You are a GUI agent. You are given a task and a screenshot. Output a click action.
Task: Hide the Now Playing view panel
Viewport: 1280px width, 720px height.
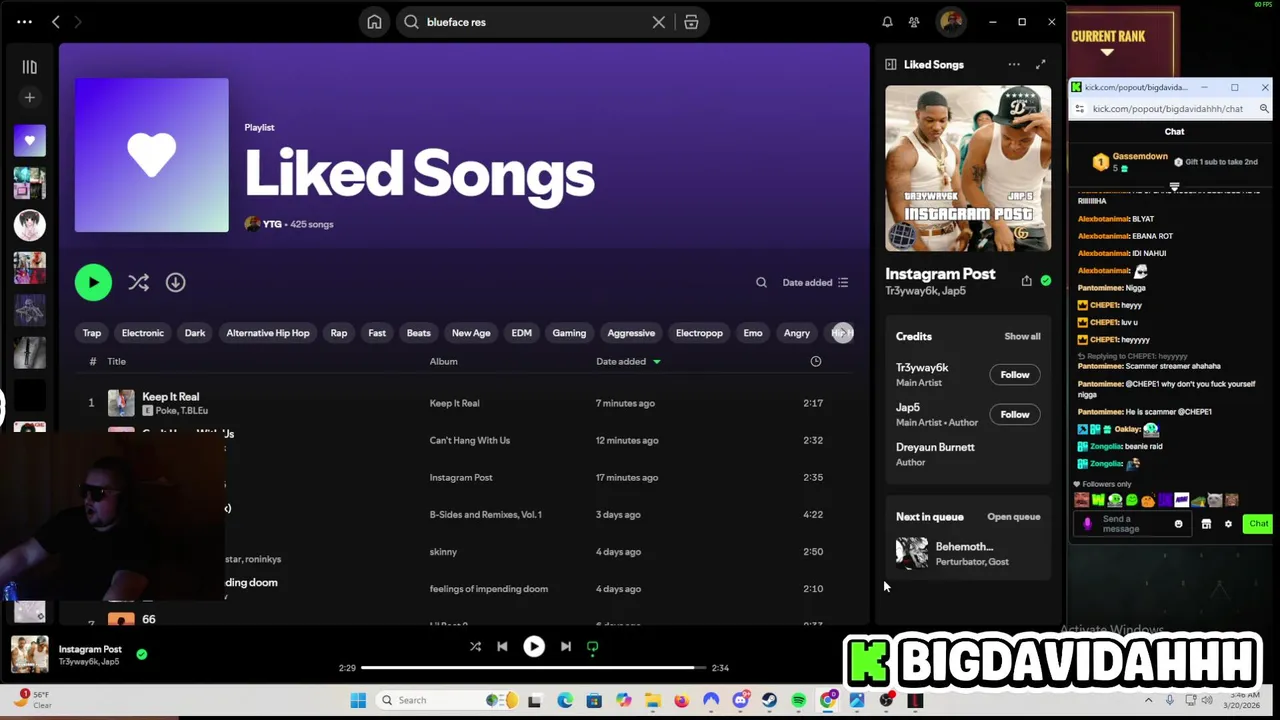click(x=891, y=64)
